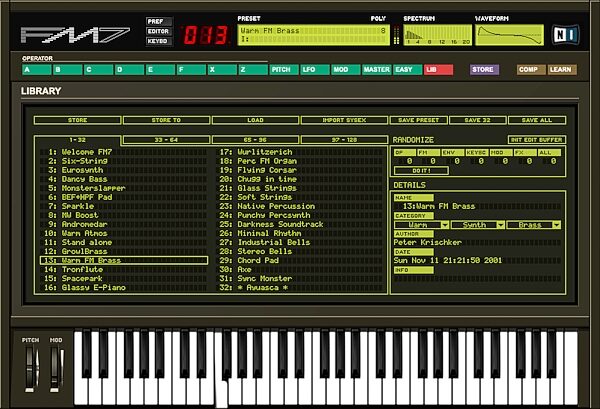
Task: Click the ENV randomize amount value
Action: pos(457,161)
